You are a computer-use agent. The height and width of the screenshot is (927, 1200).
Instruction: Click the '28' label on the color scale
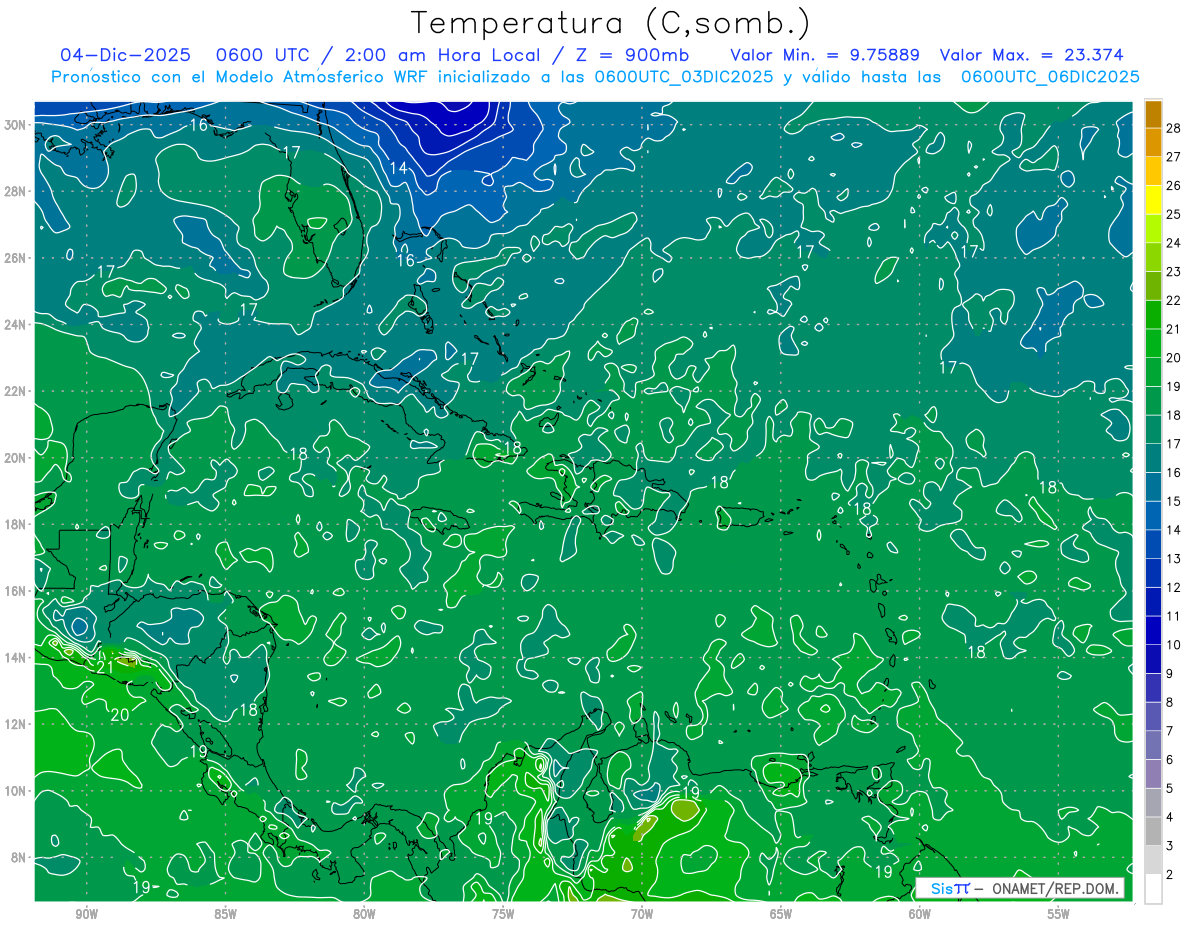(x=1173, y=127)
